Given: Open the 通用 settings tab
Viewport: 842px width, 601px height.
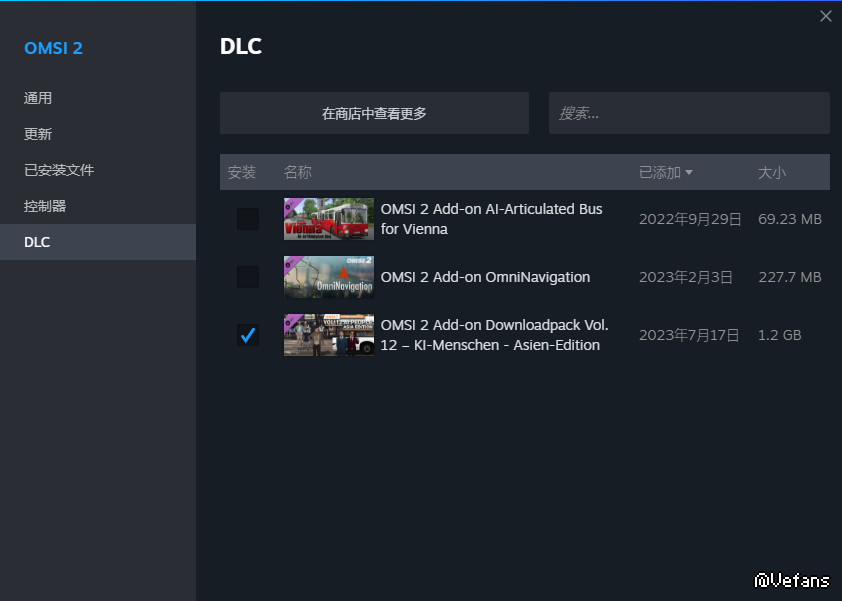Looking at the screenshot, I should 98,98.
